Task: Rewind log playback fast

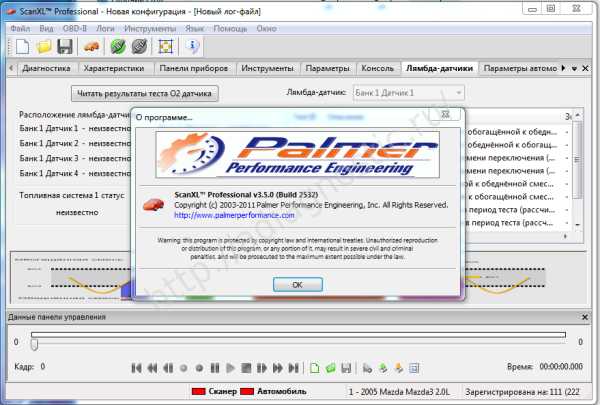Action: tap(152, 368)
